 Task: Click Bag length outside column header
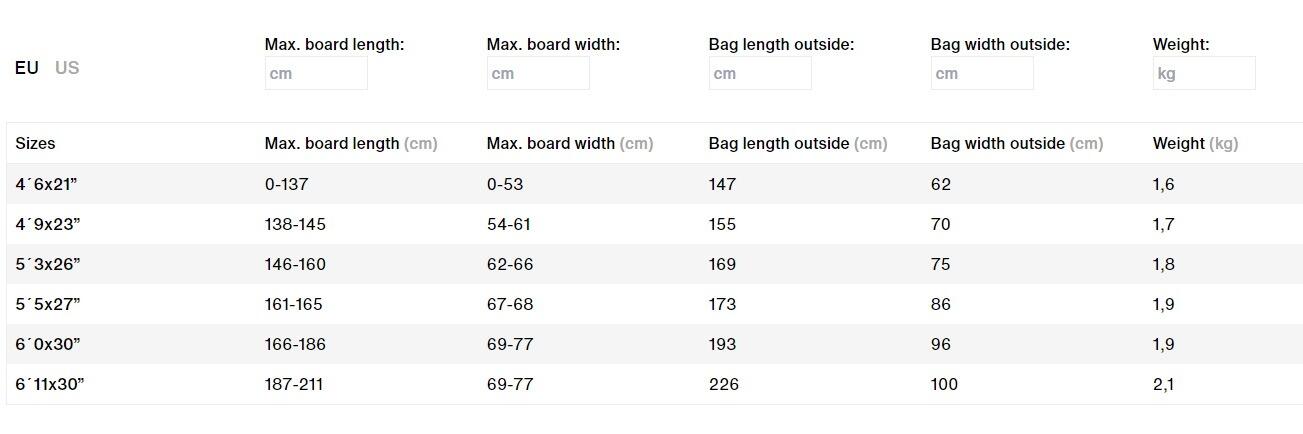(x=798, y=143)
